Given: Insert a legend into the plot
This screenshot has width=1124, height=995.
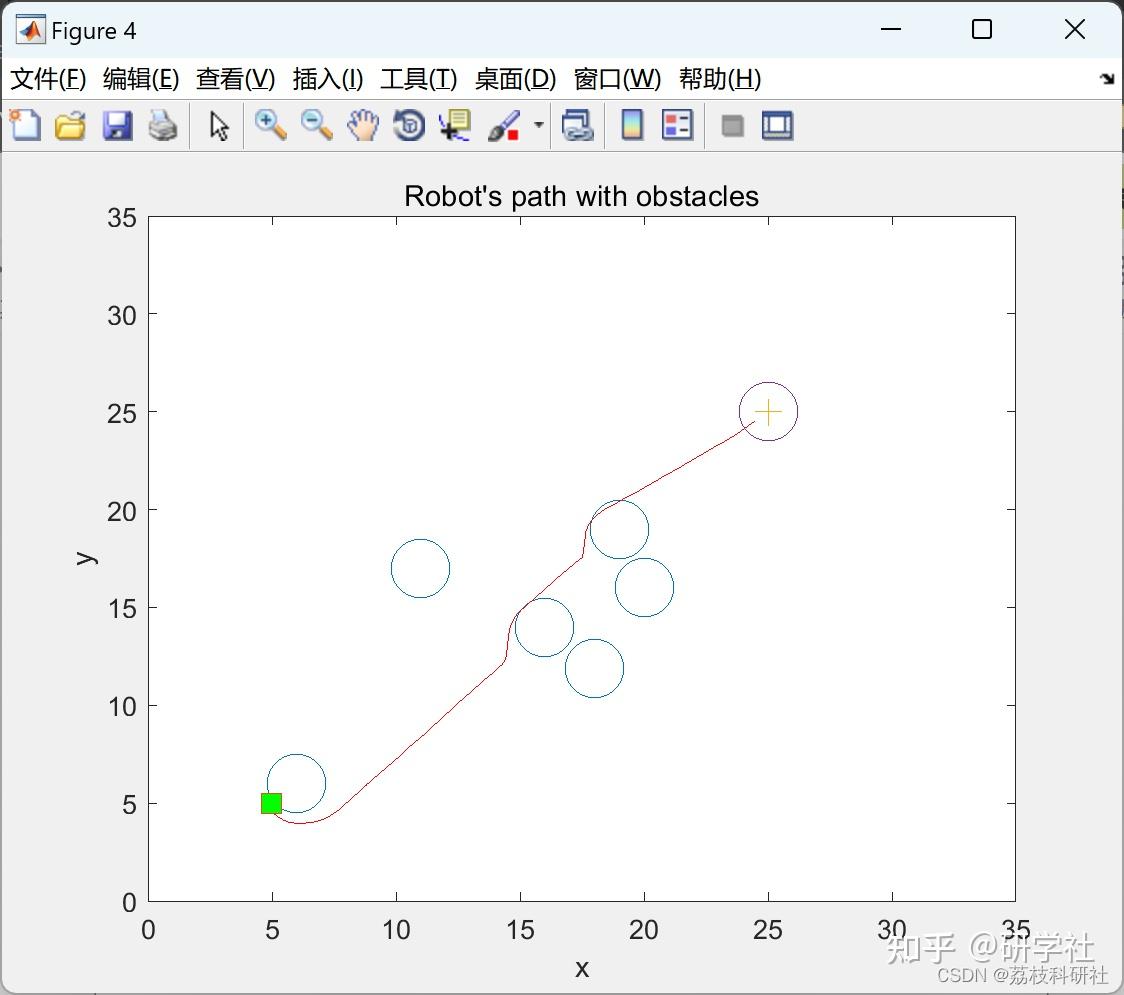Looking at the screenshot, I should tap(677, 125).
